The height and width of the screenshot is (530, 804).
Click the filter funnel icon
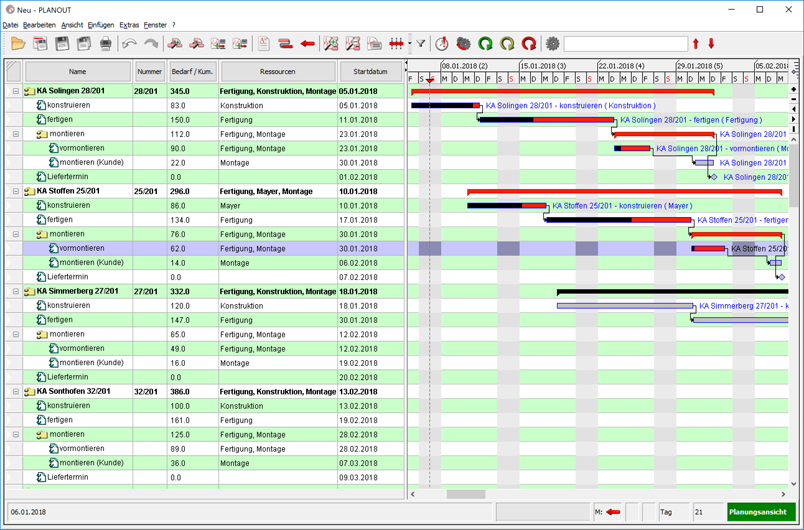(420, 44)
